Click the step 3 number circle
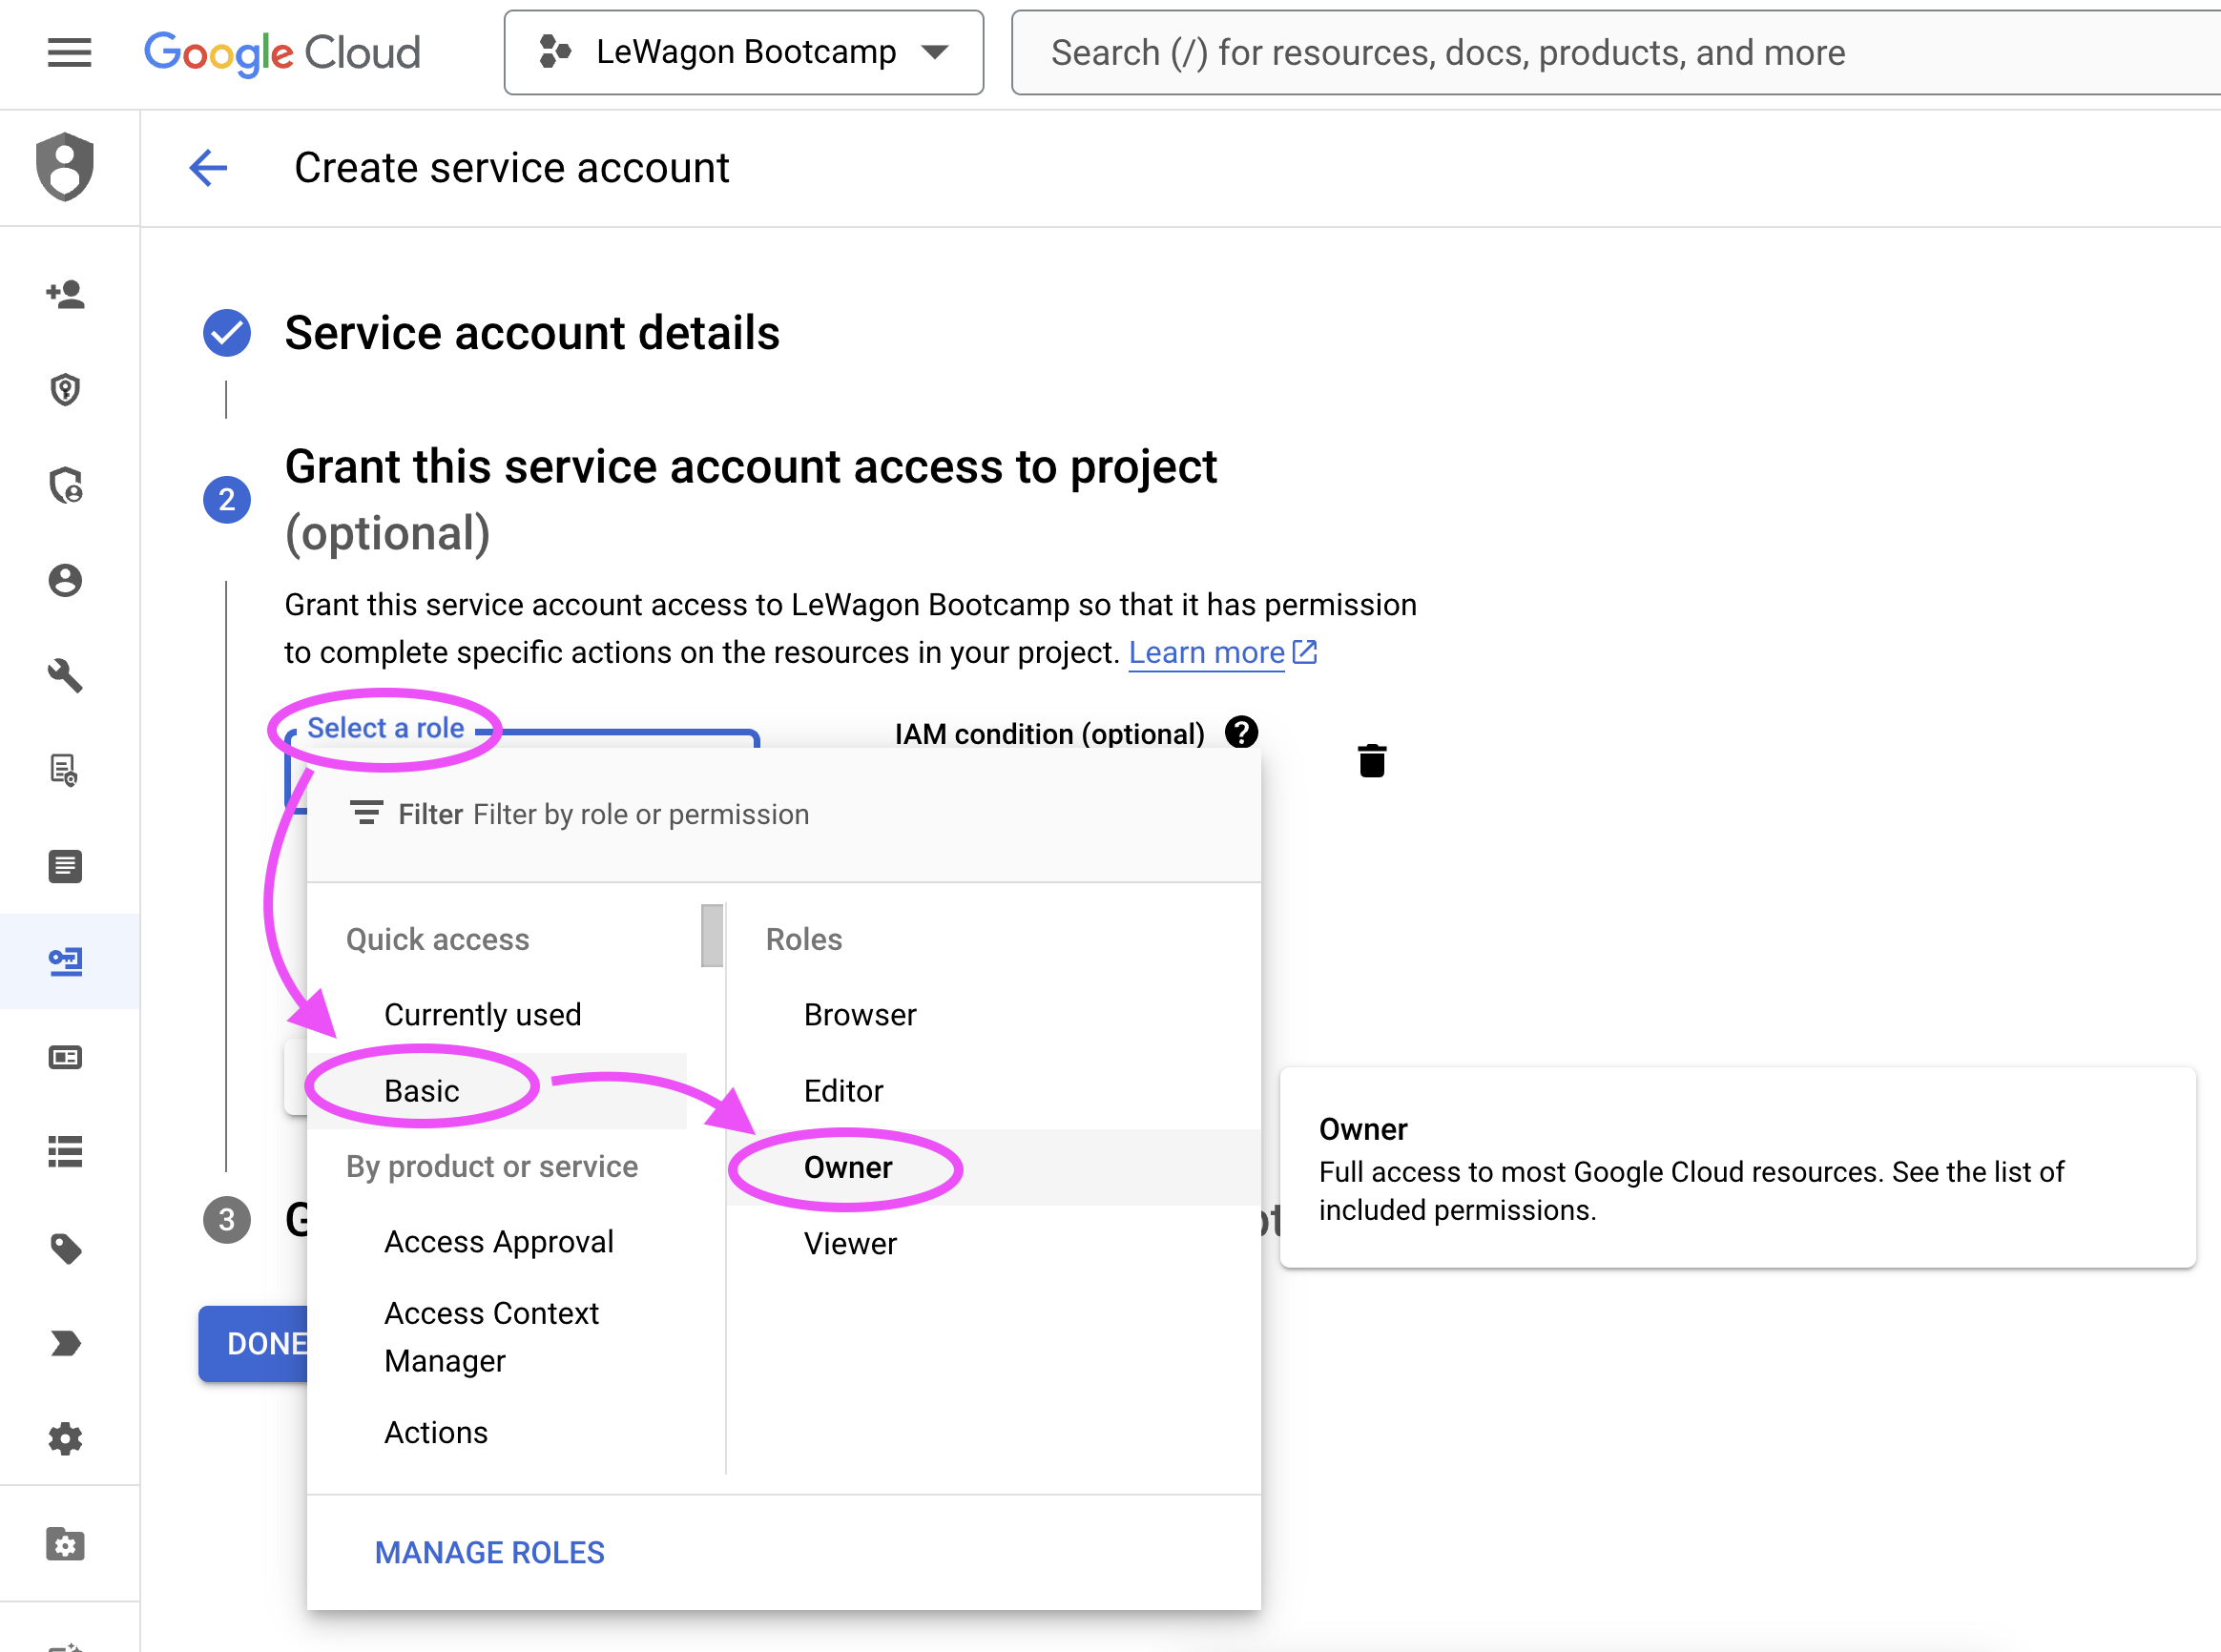This screenshot has width=2221, height=1652. click(x=227, y=1220)
